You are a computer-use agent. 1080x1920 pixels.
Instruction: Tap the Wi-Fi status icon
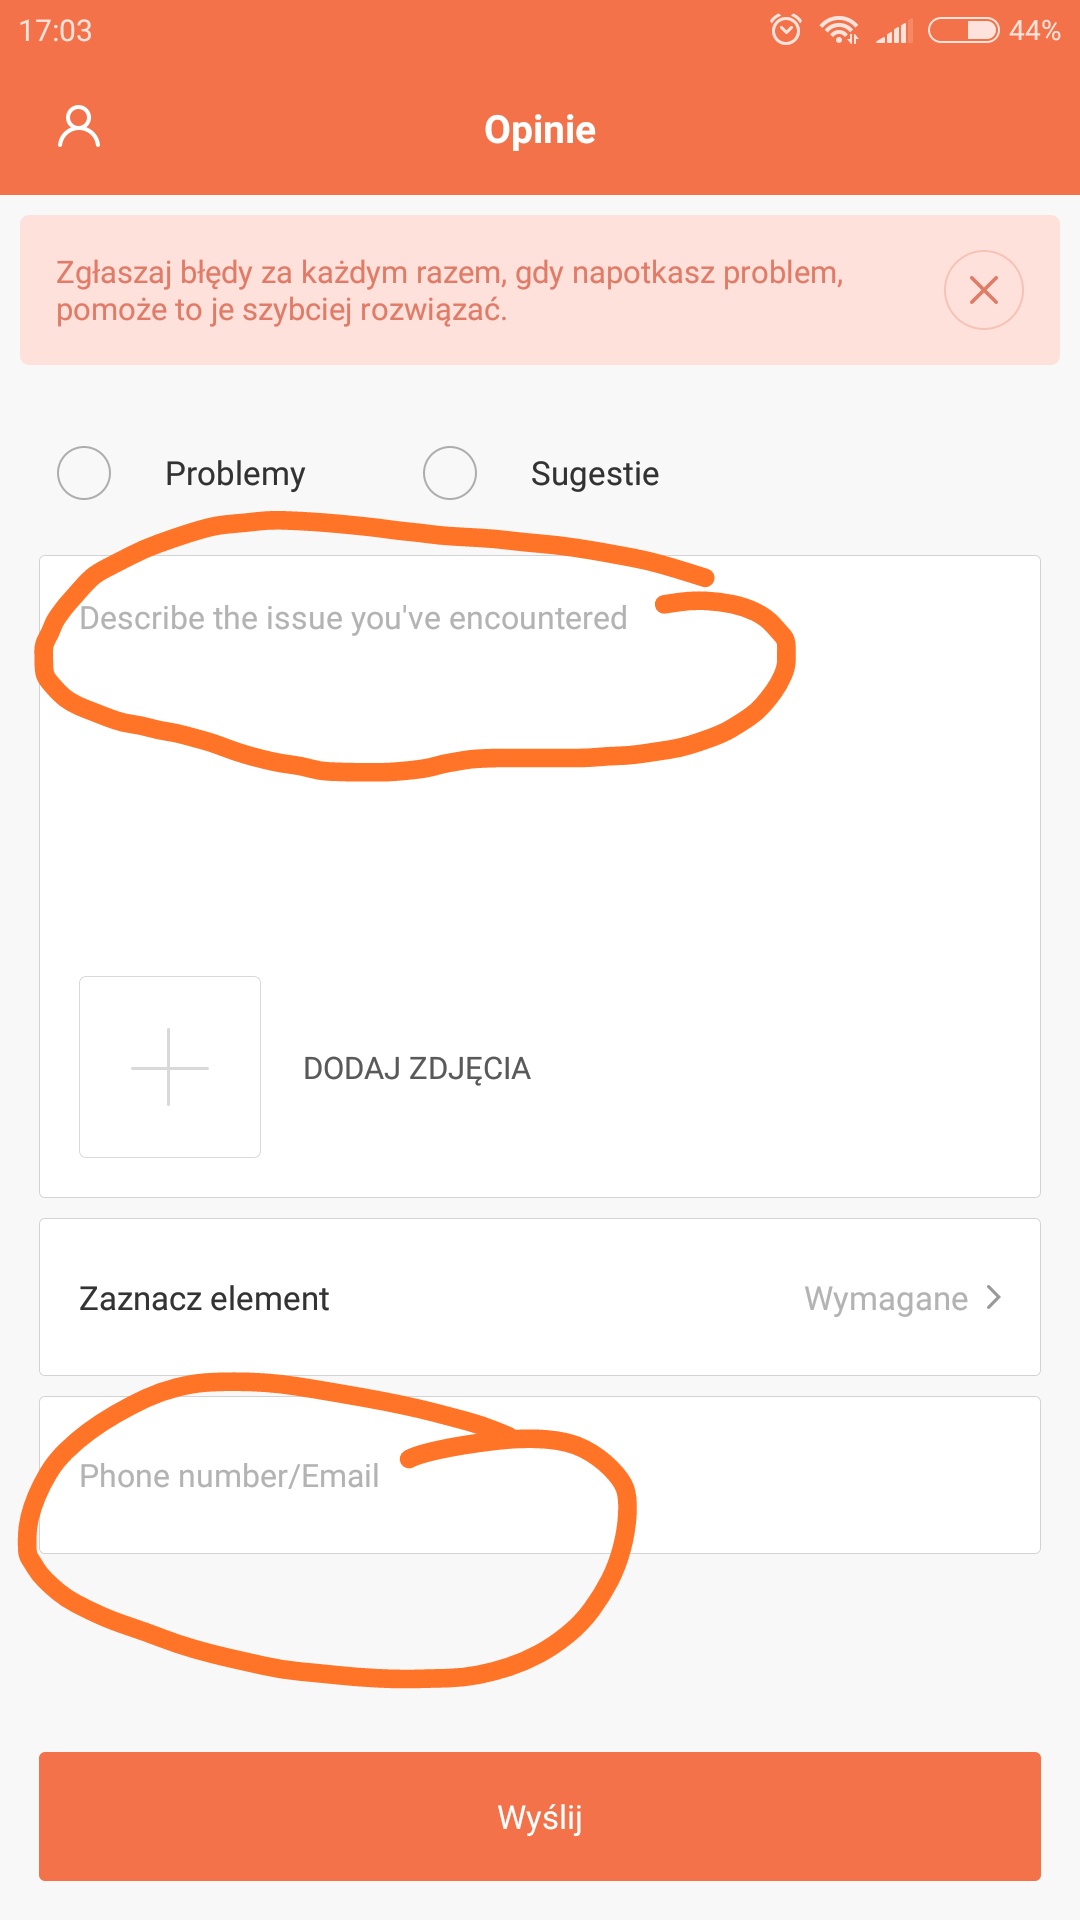pyautogui.click(x=839, y=30)
